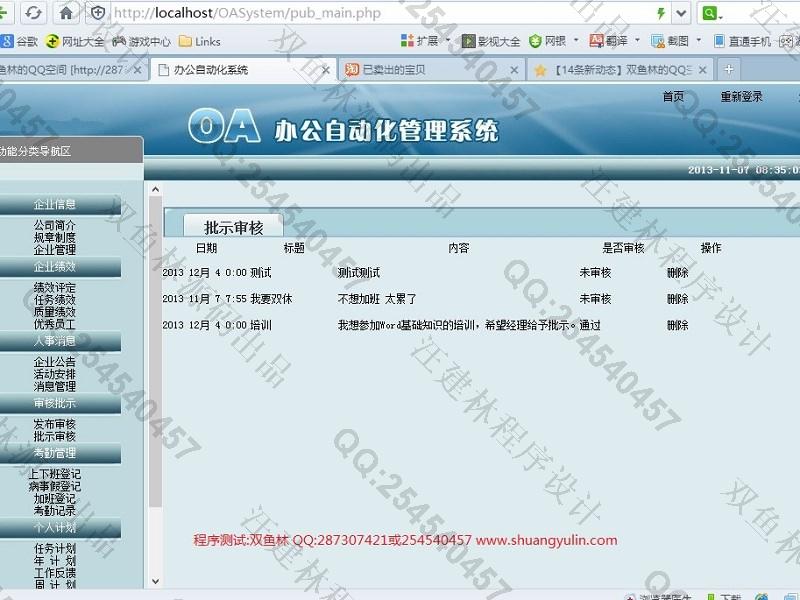
Task: Open 企业公告 in sidebar
Action: click(55, 362)
